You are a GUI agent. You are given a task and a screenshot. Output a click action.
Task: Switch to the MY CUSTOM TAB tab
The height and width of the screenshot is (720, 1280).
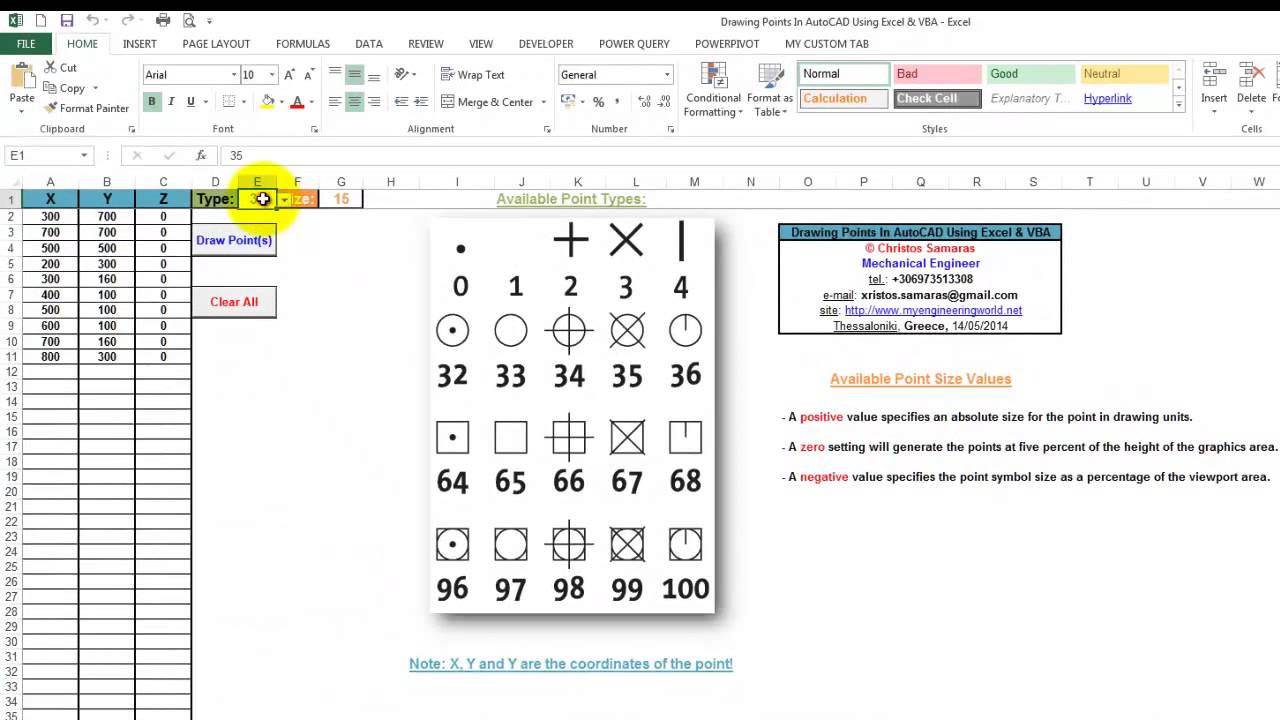click(827, 44)
